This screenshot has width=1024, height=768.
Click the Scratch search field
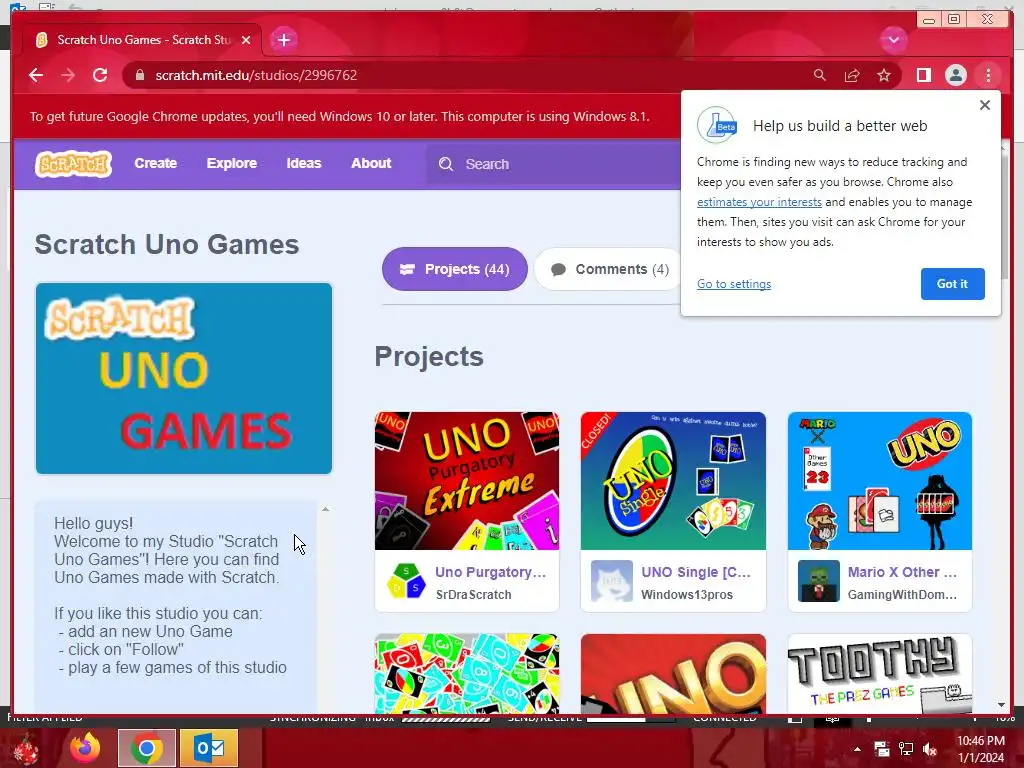pos(555,164)
